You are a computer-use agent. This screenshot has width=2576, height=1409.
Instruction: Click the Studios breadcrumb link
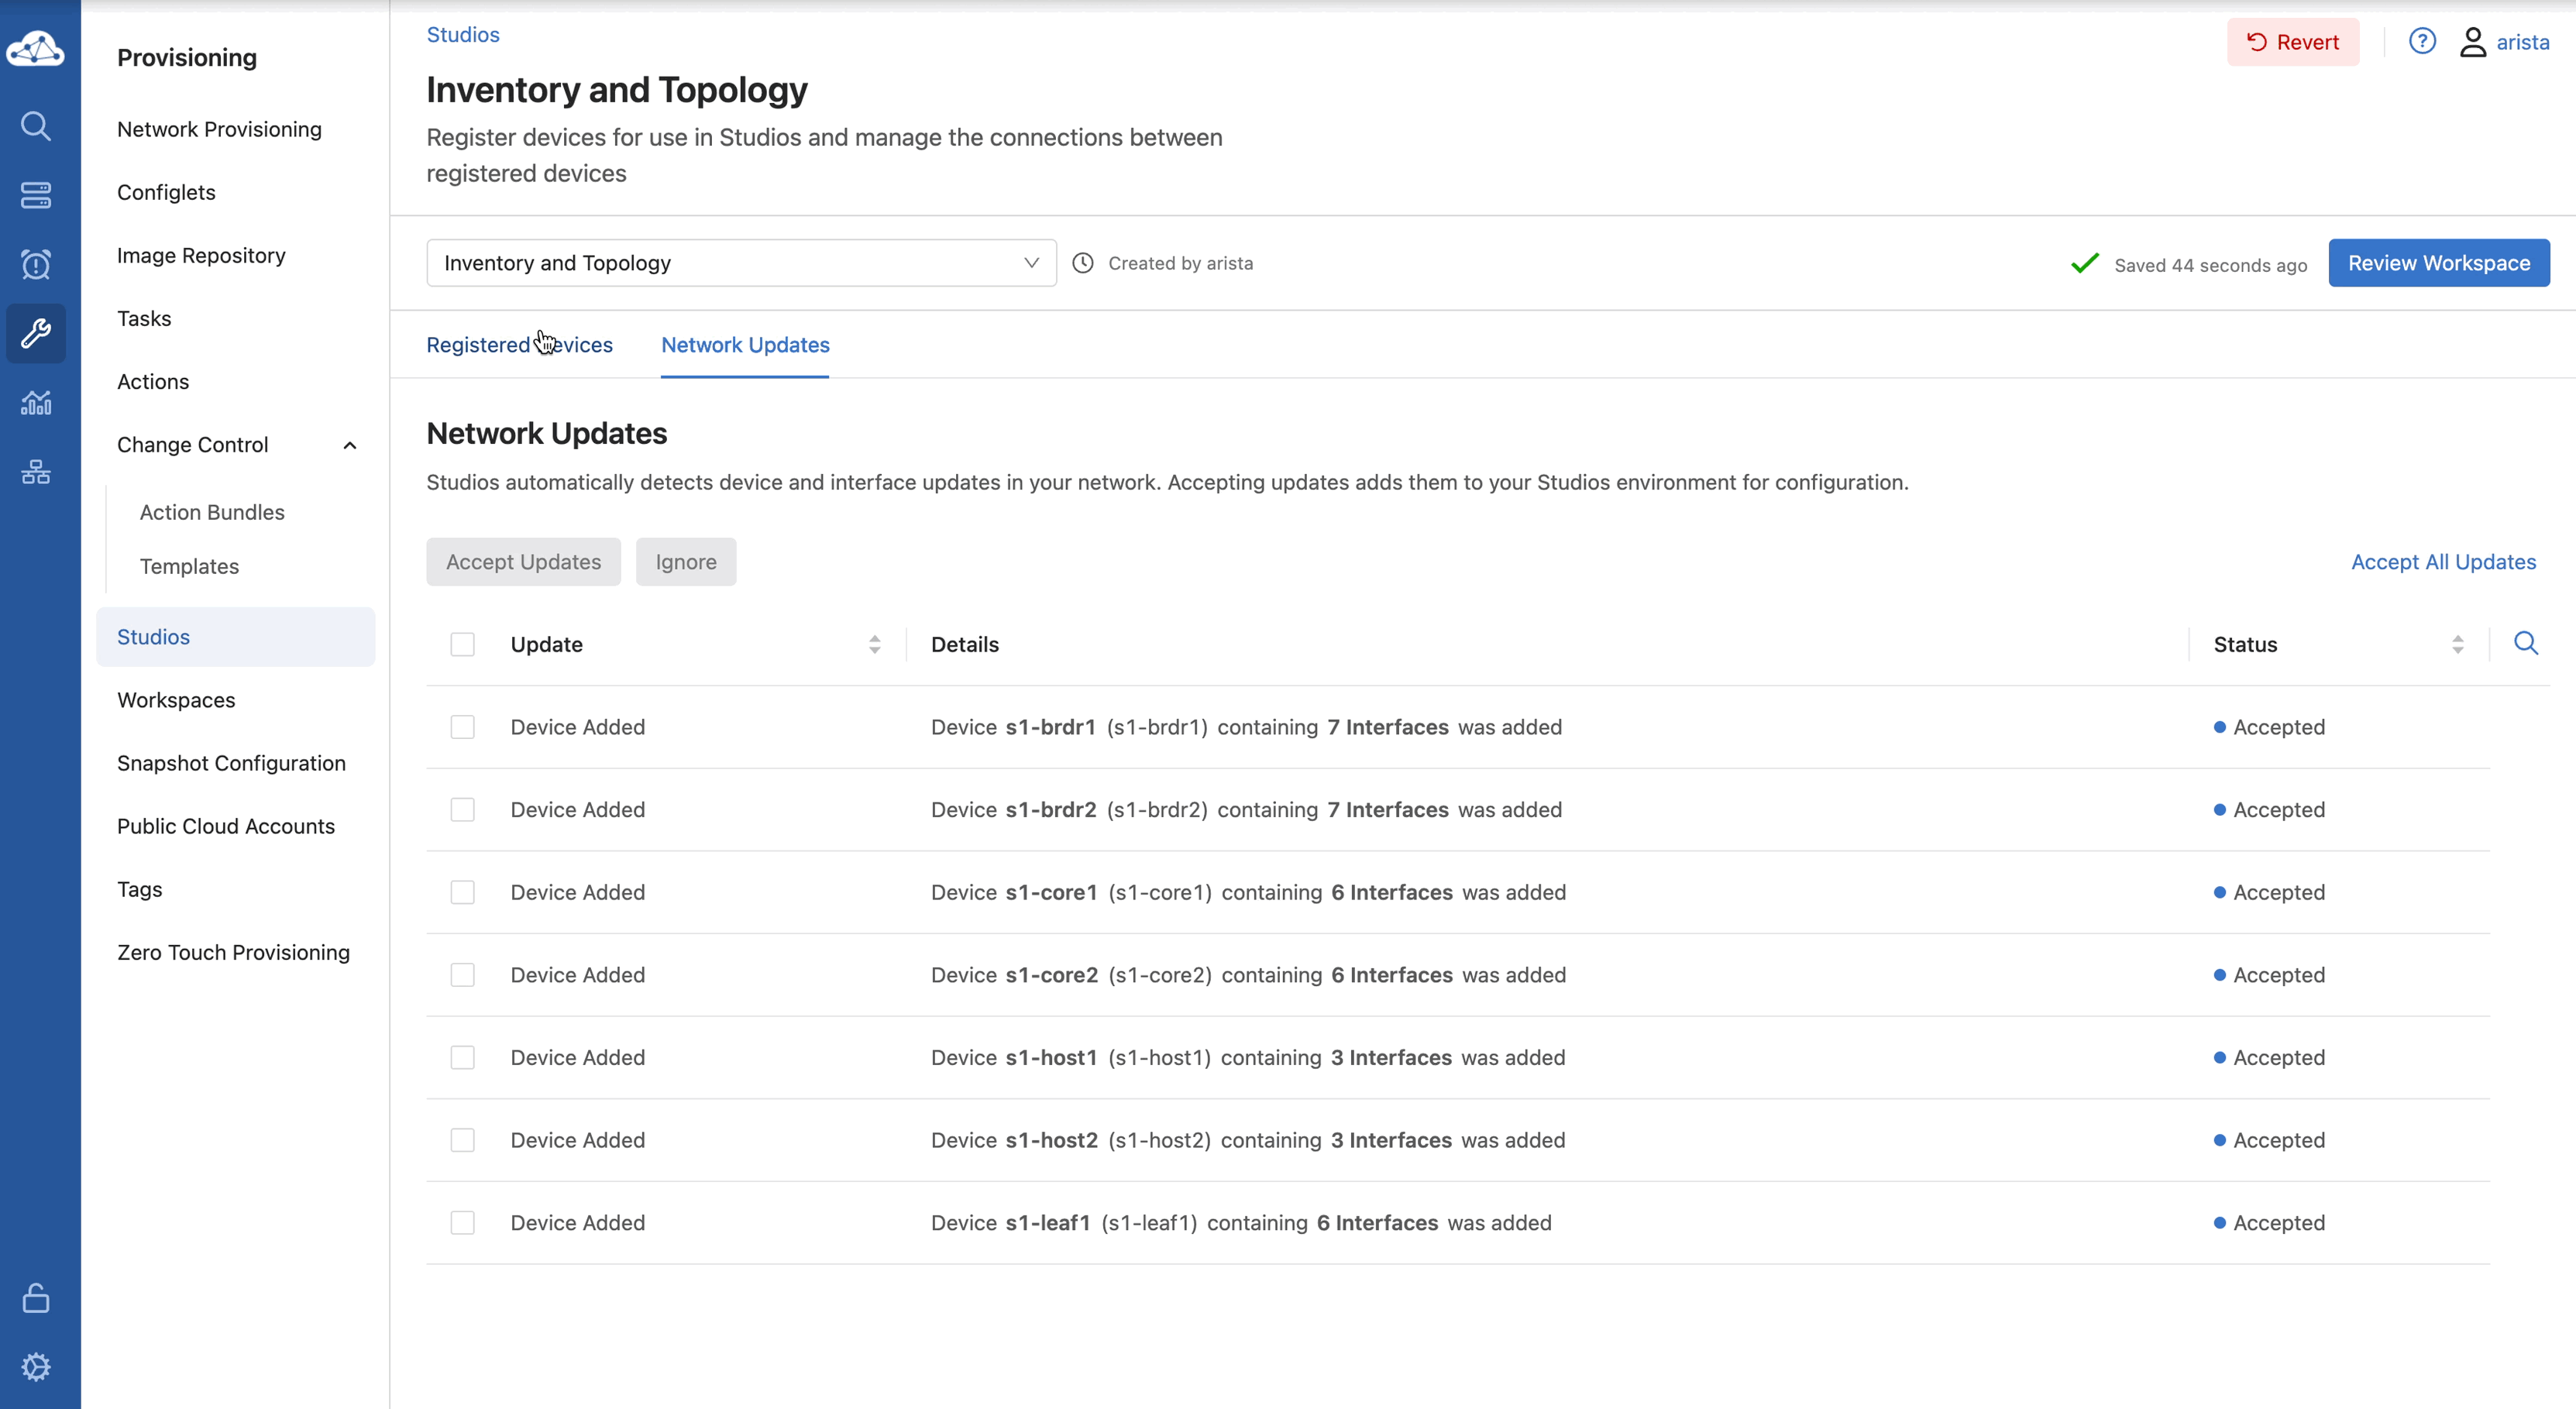[463, 35]
